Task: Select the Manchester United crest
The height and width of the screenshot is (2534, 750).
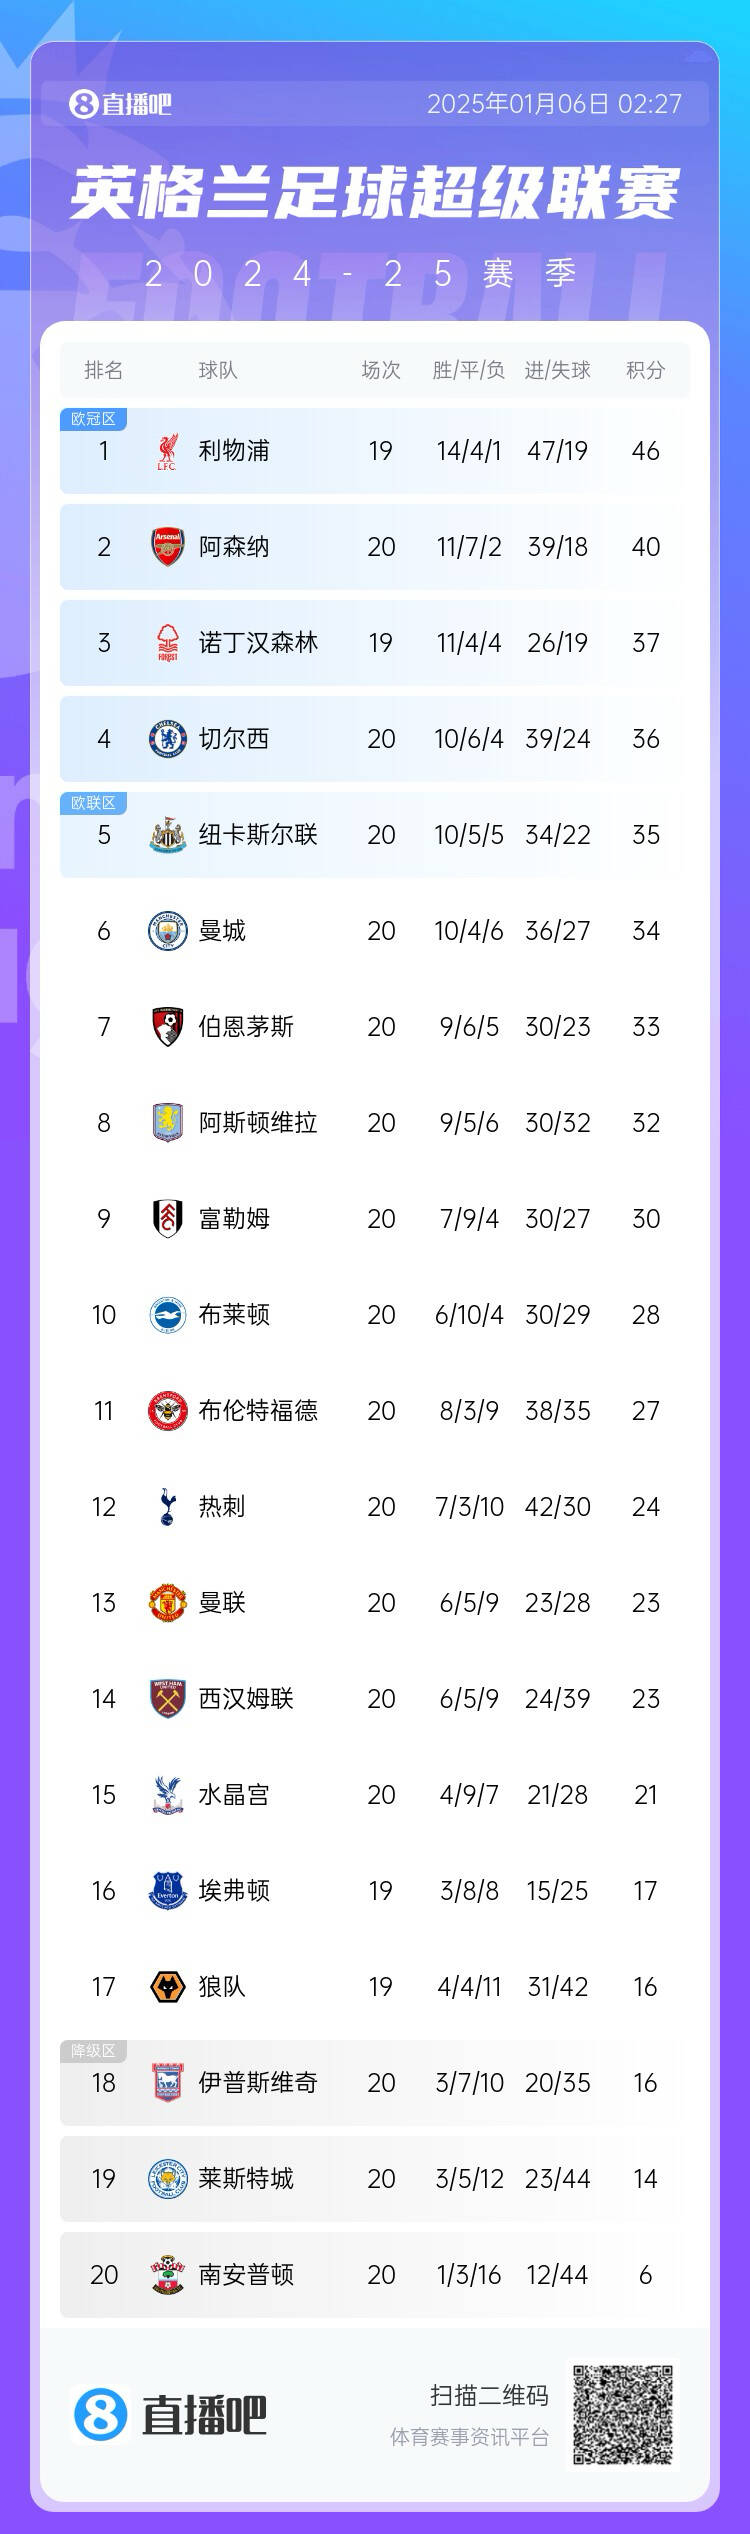Action: point(167,1603)
